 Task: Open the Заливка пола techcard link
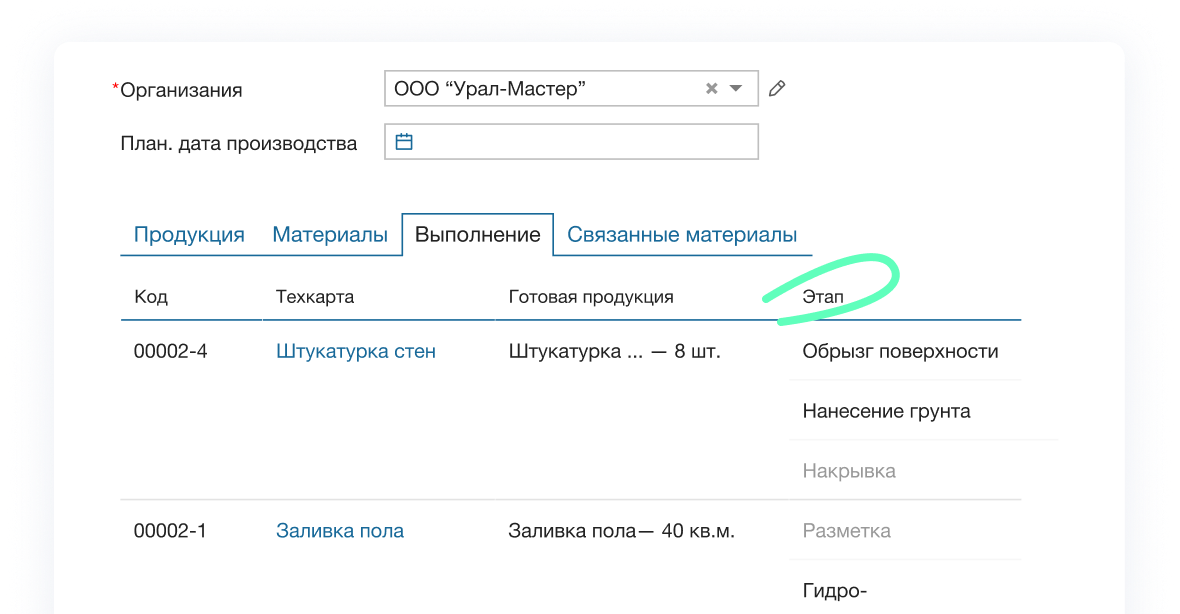(x=340, y=531)
